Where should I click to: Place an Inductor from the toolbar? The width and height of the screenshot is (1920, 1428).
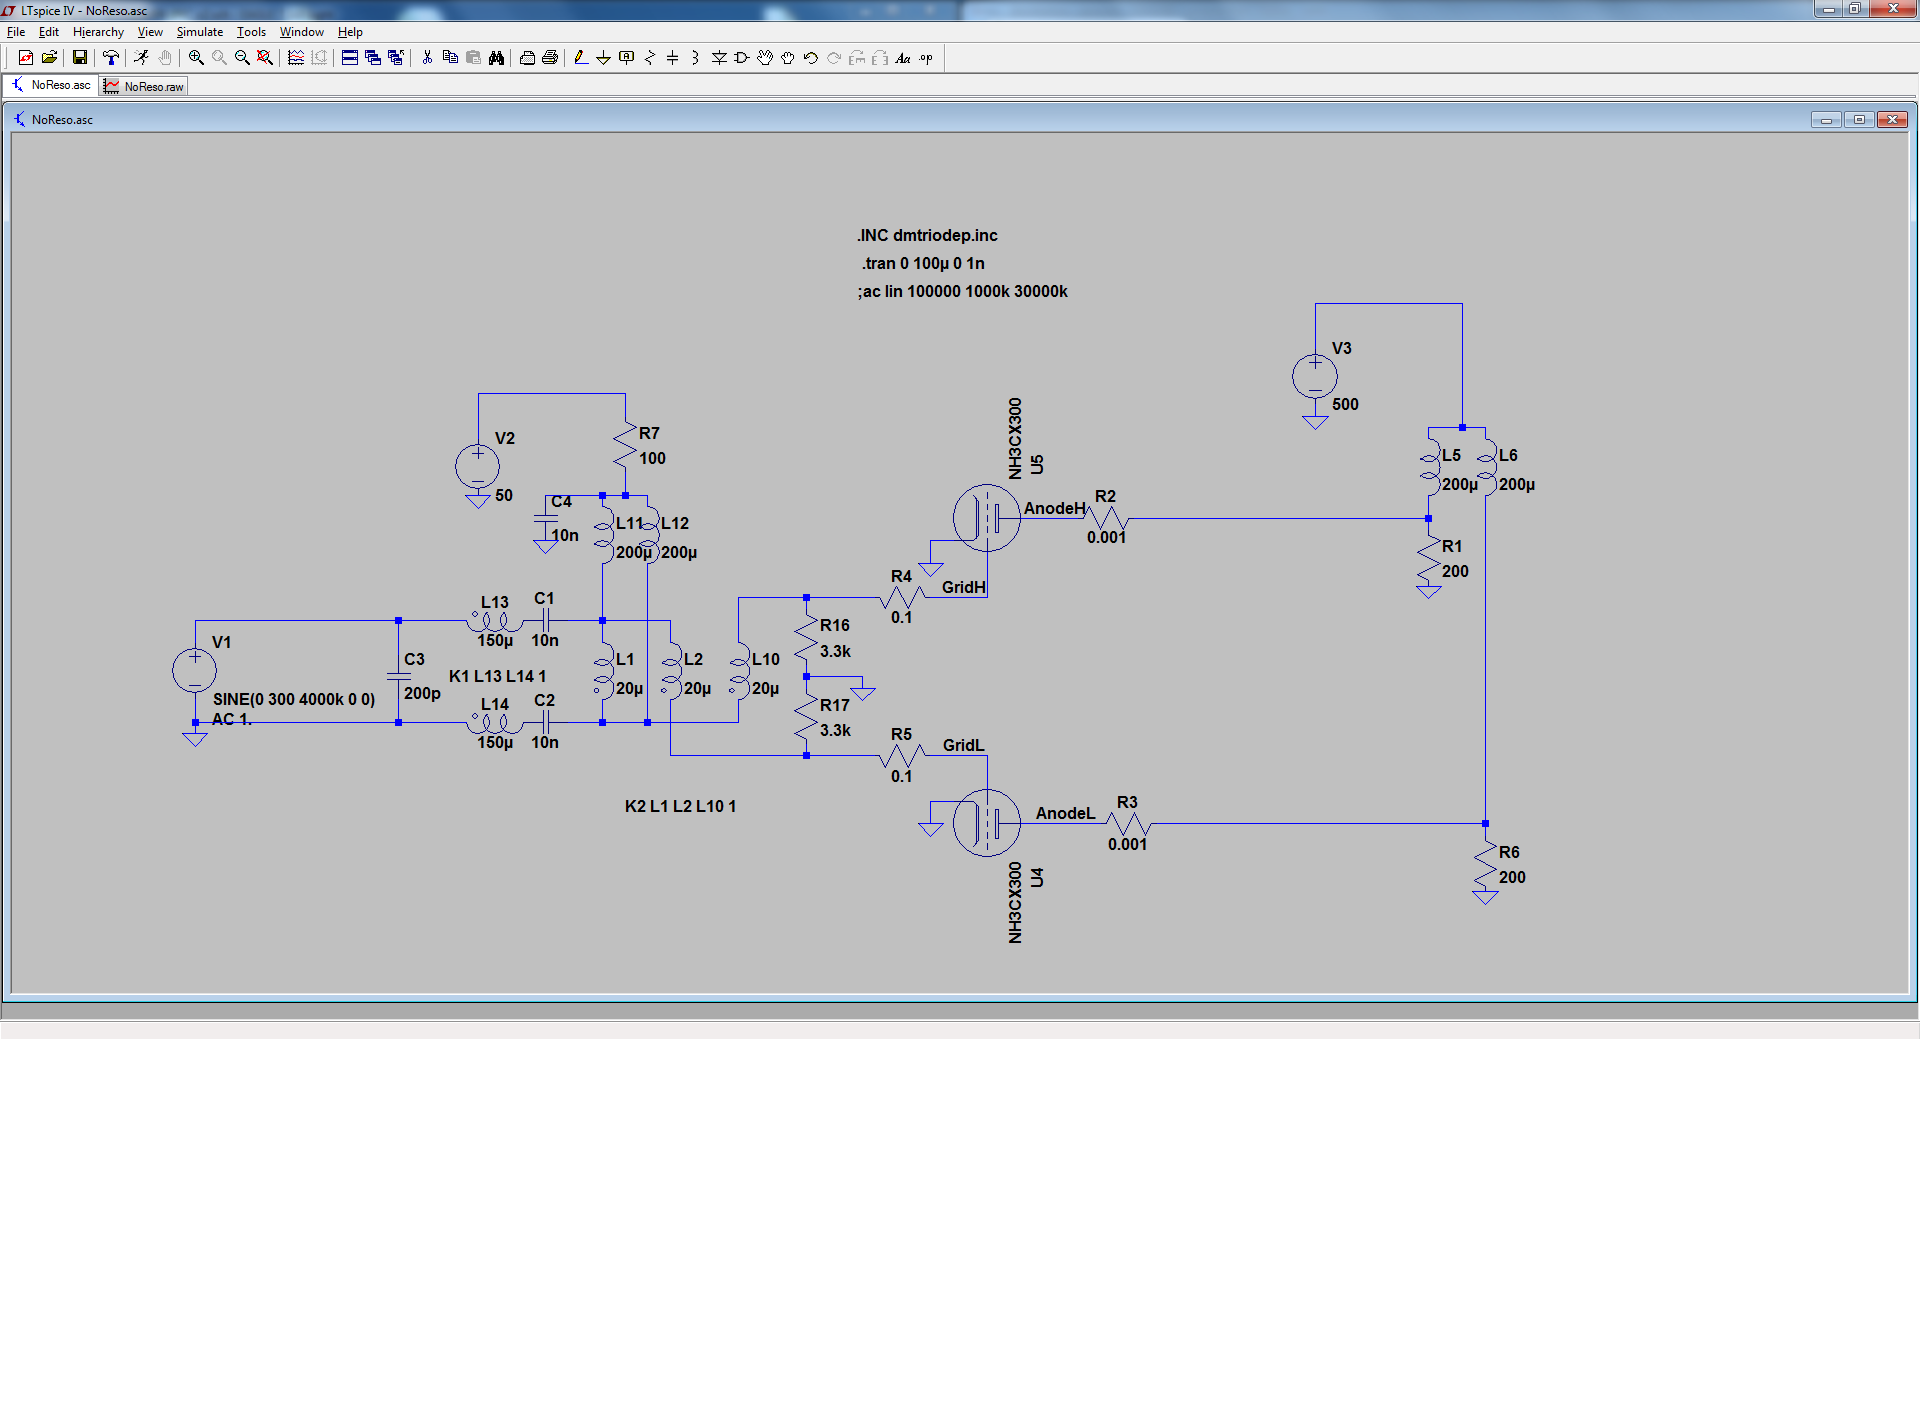coord(695,58)
